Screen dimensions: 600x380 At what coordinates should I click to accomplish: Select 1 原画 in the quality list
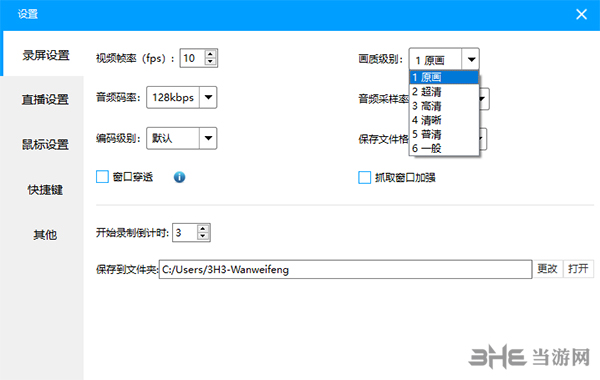click(444, 77)
